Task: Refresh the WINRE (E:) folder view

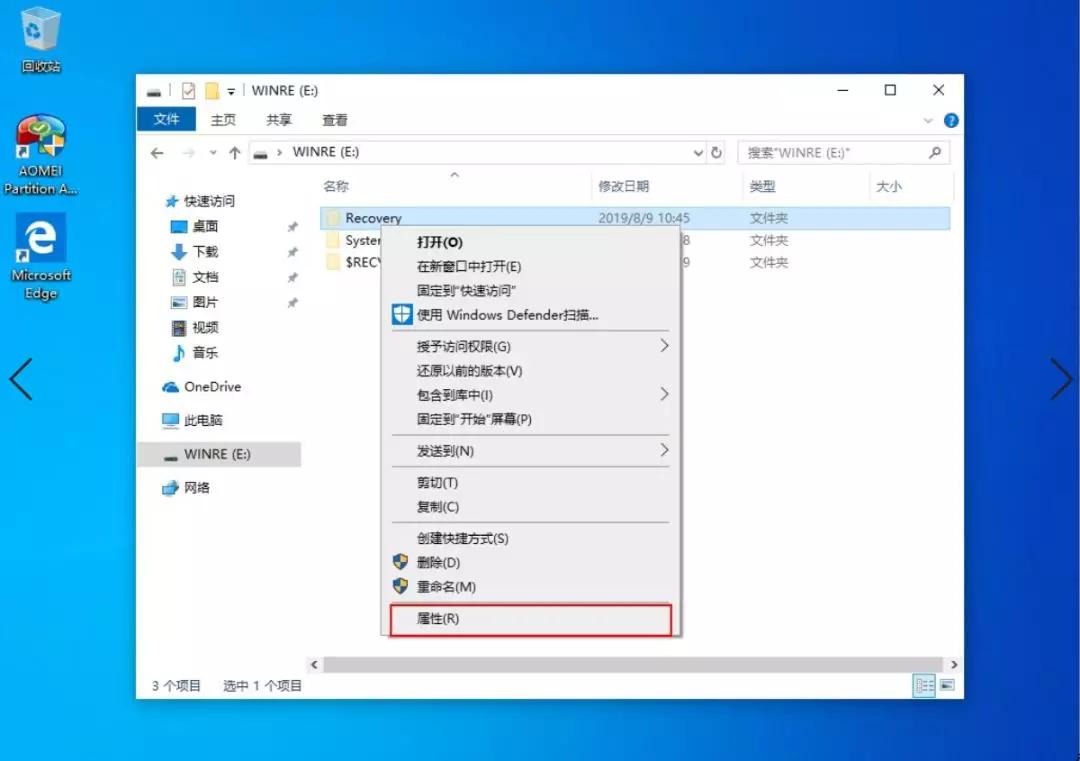Action: coord(716,153)
